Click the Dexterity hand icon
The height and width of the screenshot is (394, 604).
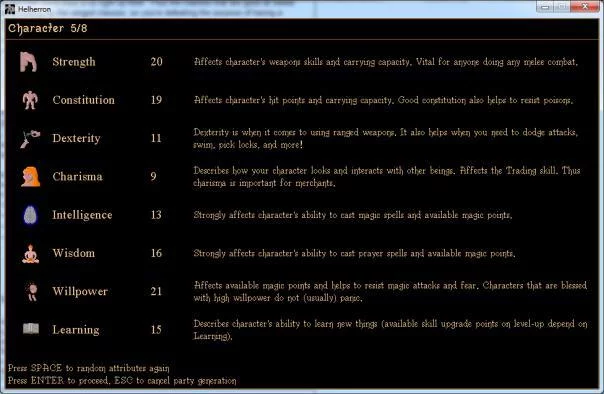30,138
